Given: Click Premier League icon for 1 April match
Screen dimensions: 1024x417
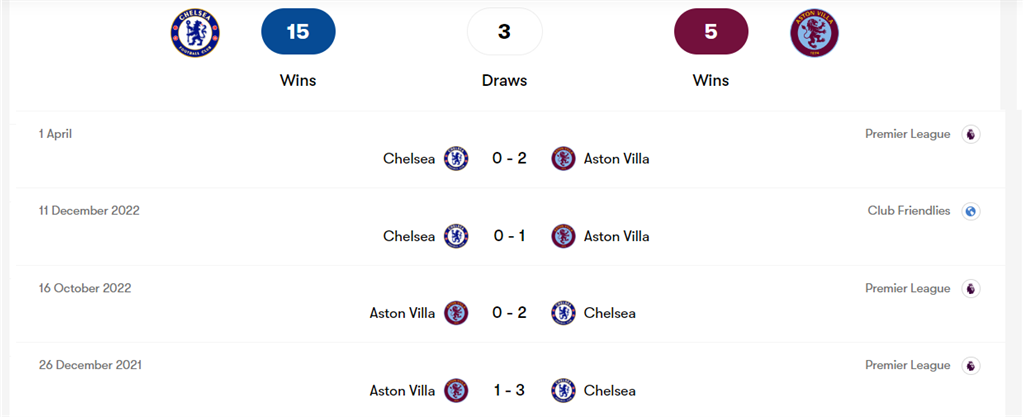Looking at the screenshot, I should coord(970,134).
